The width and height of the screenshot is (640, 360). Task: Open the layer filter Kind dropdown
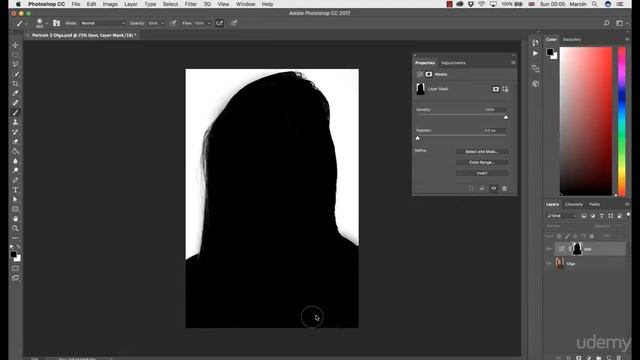[562, 216]
